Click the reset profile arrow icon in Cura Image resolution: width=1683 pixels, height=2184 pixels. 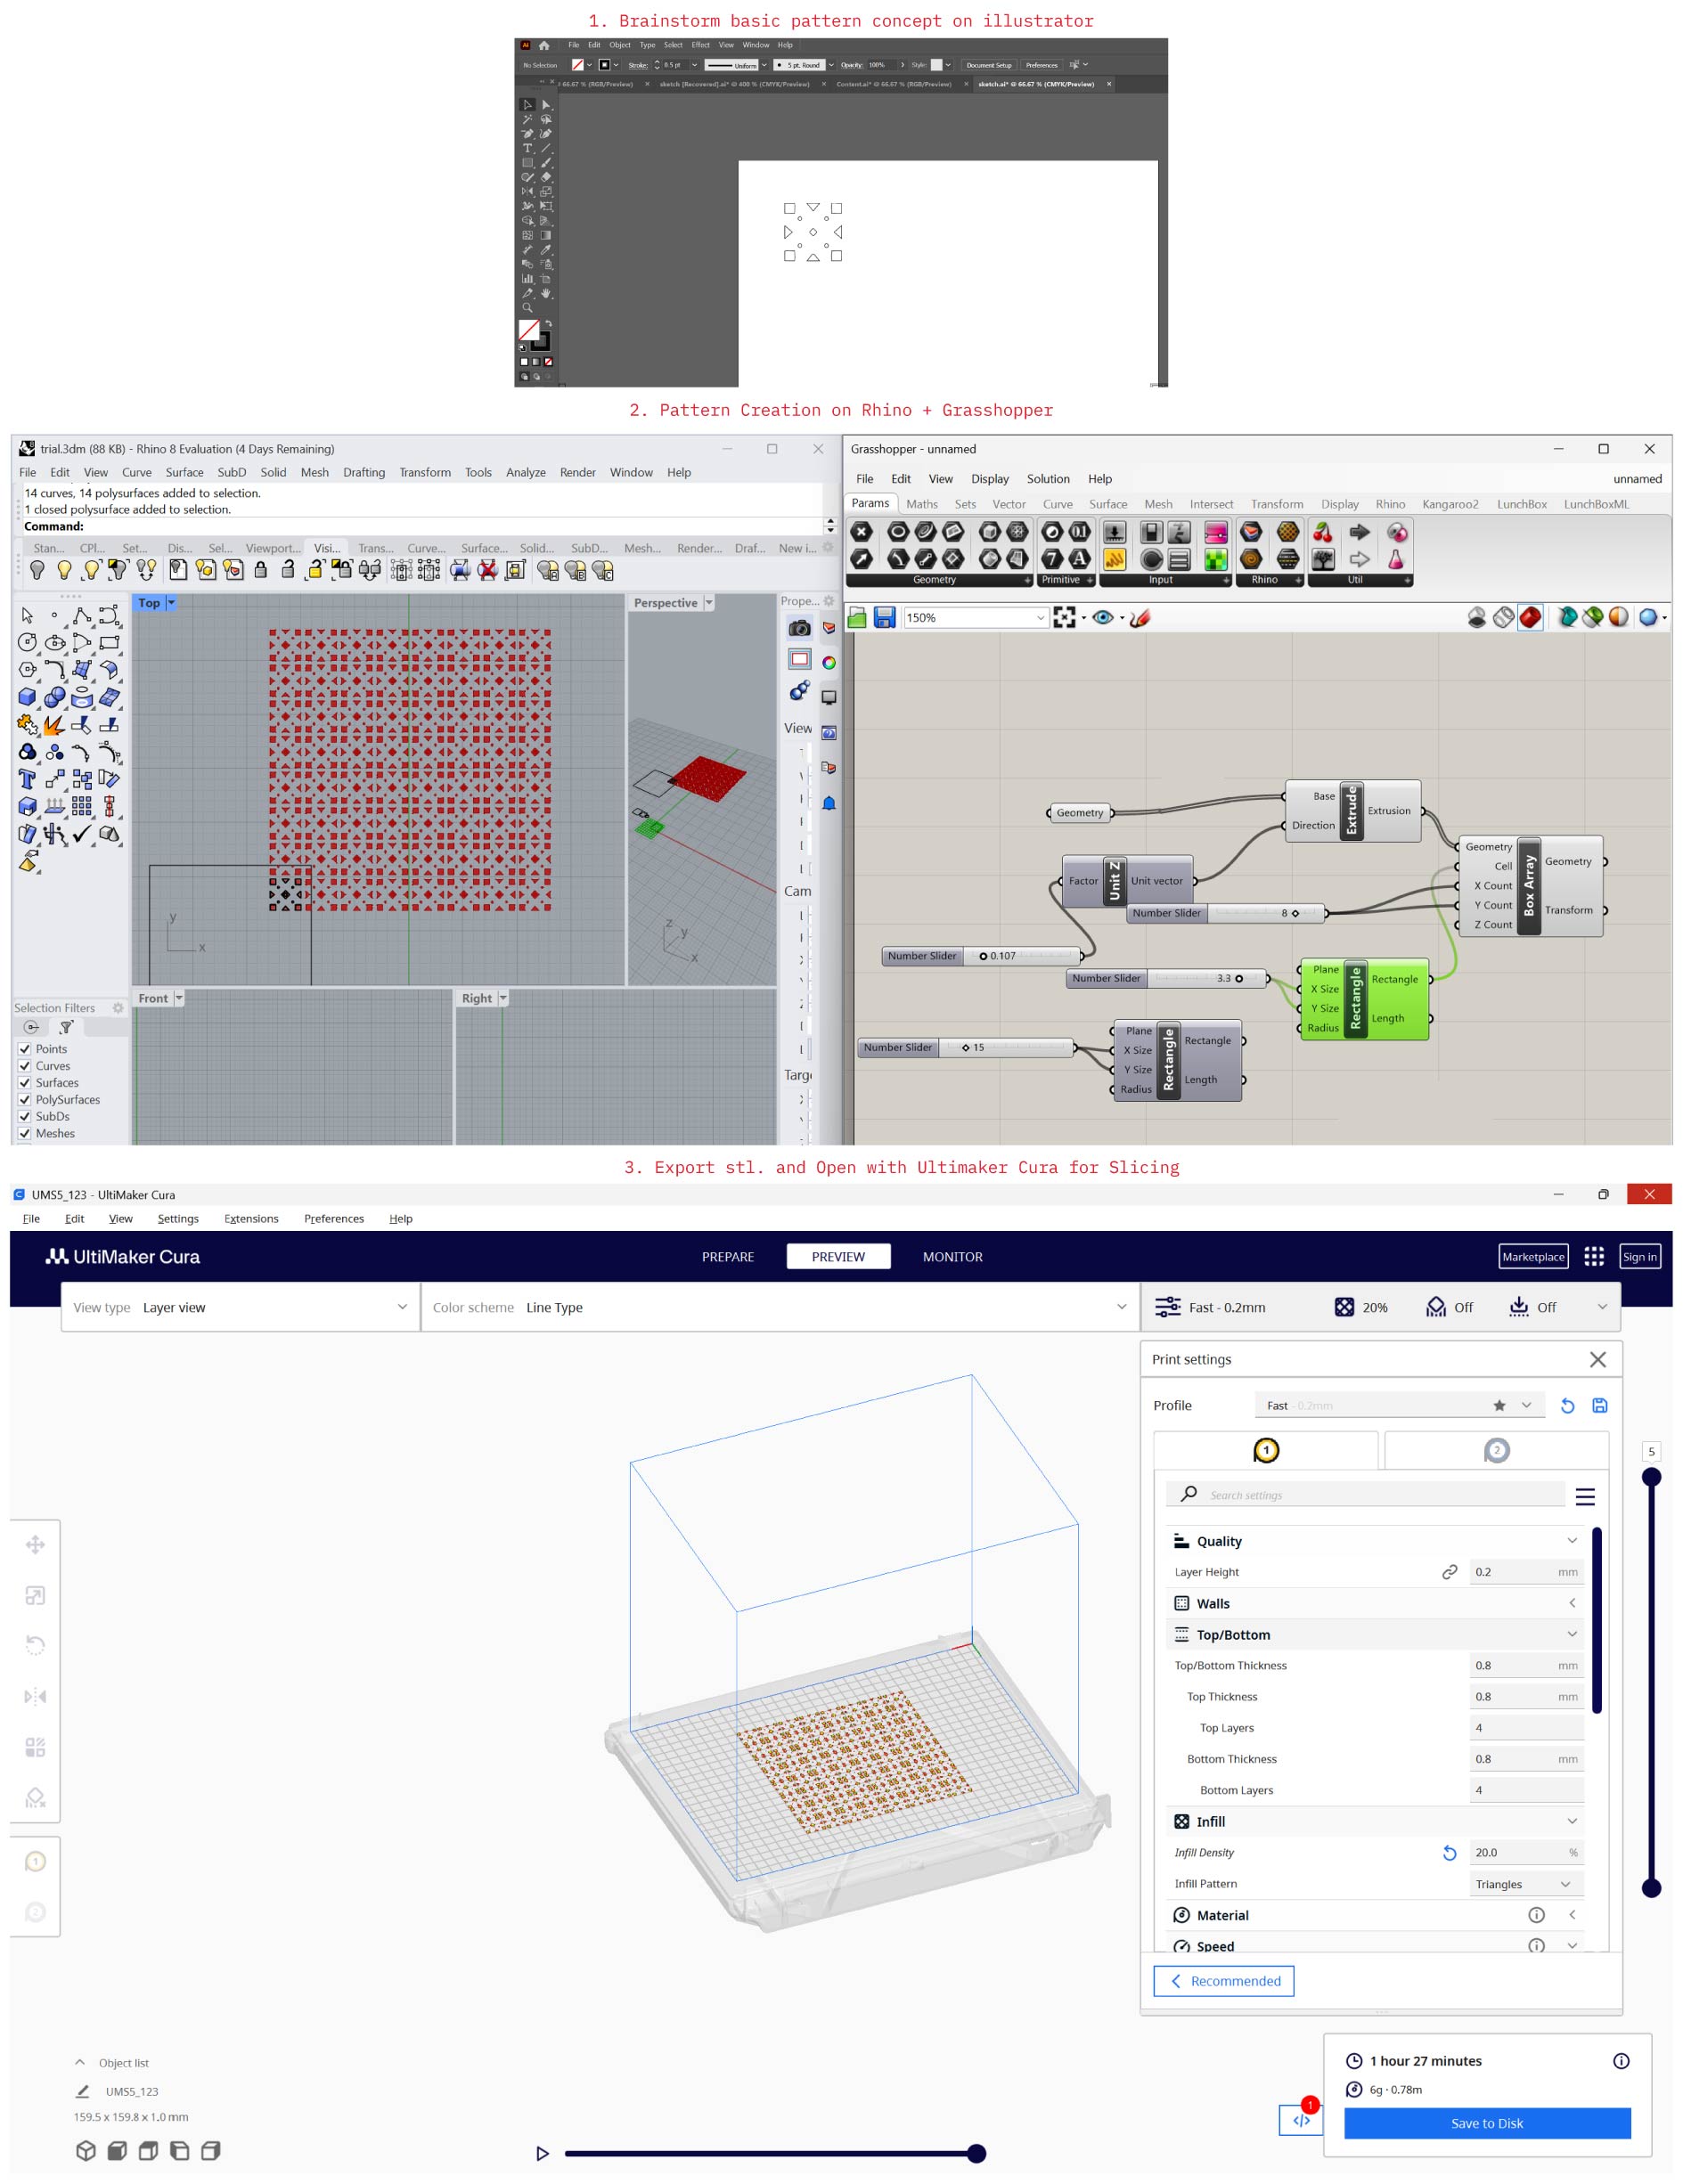click(x=1567, y=1405)
